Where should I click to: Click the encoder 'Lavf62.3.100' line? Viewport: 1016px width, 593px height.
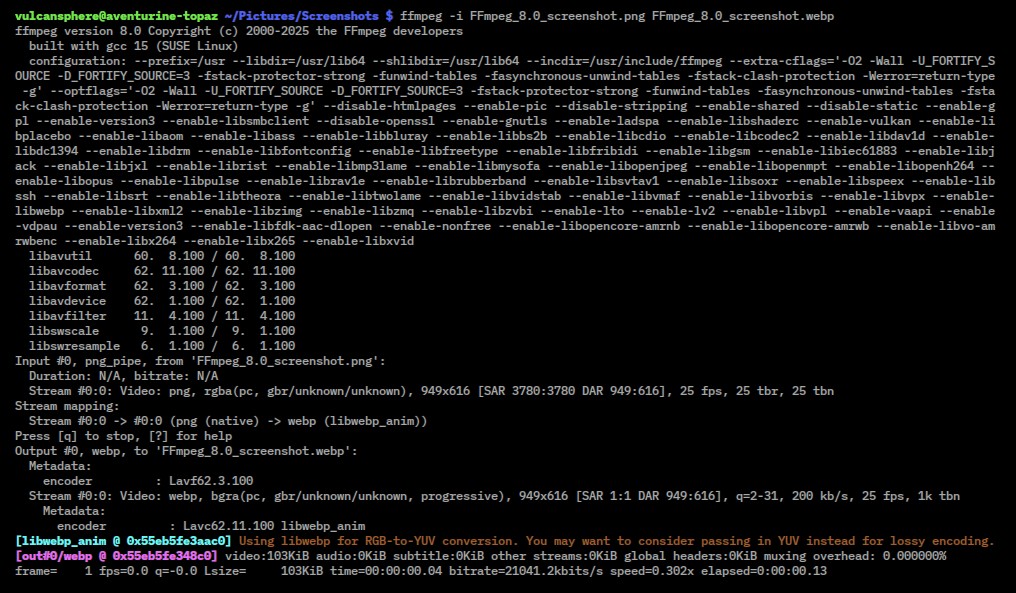148,481
